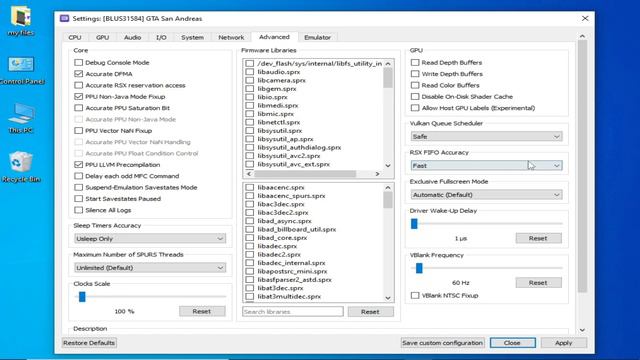Click Restore Defaults button

pos(89,343)
